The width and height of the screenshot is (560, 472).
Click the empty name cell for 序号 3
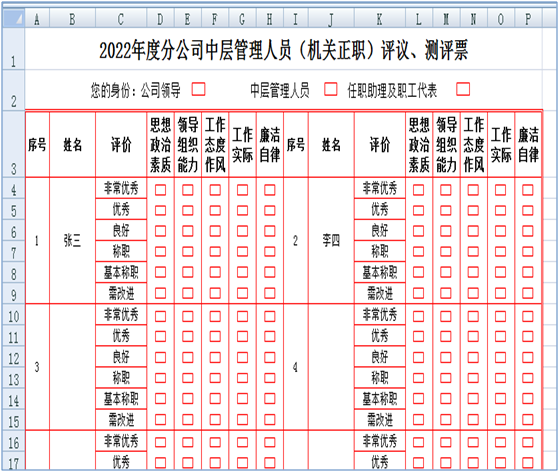pyautogui.click(x=72, y=367)
